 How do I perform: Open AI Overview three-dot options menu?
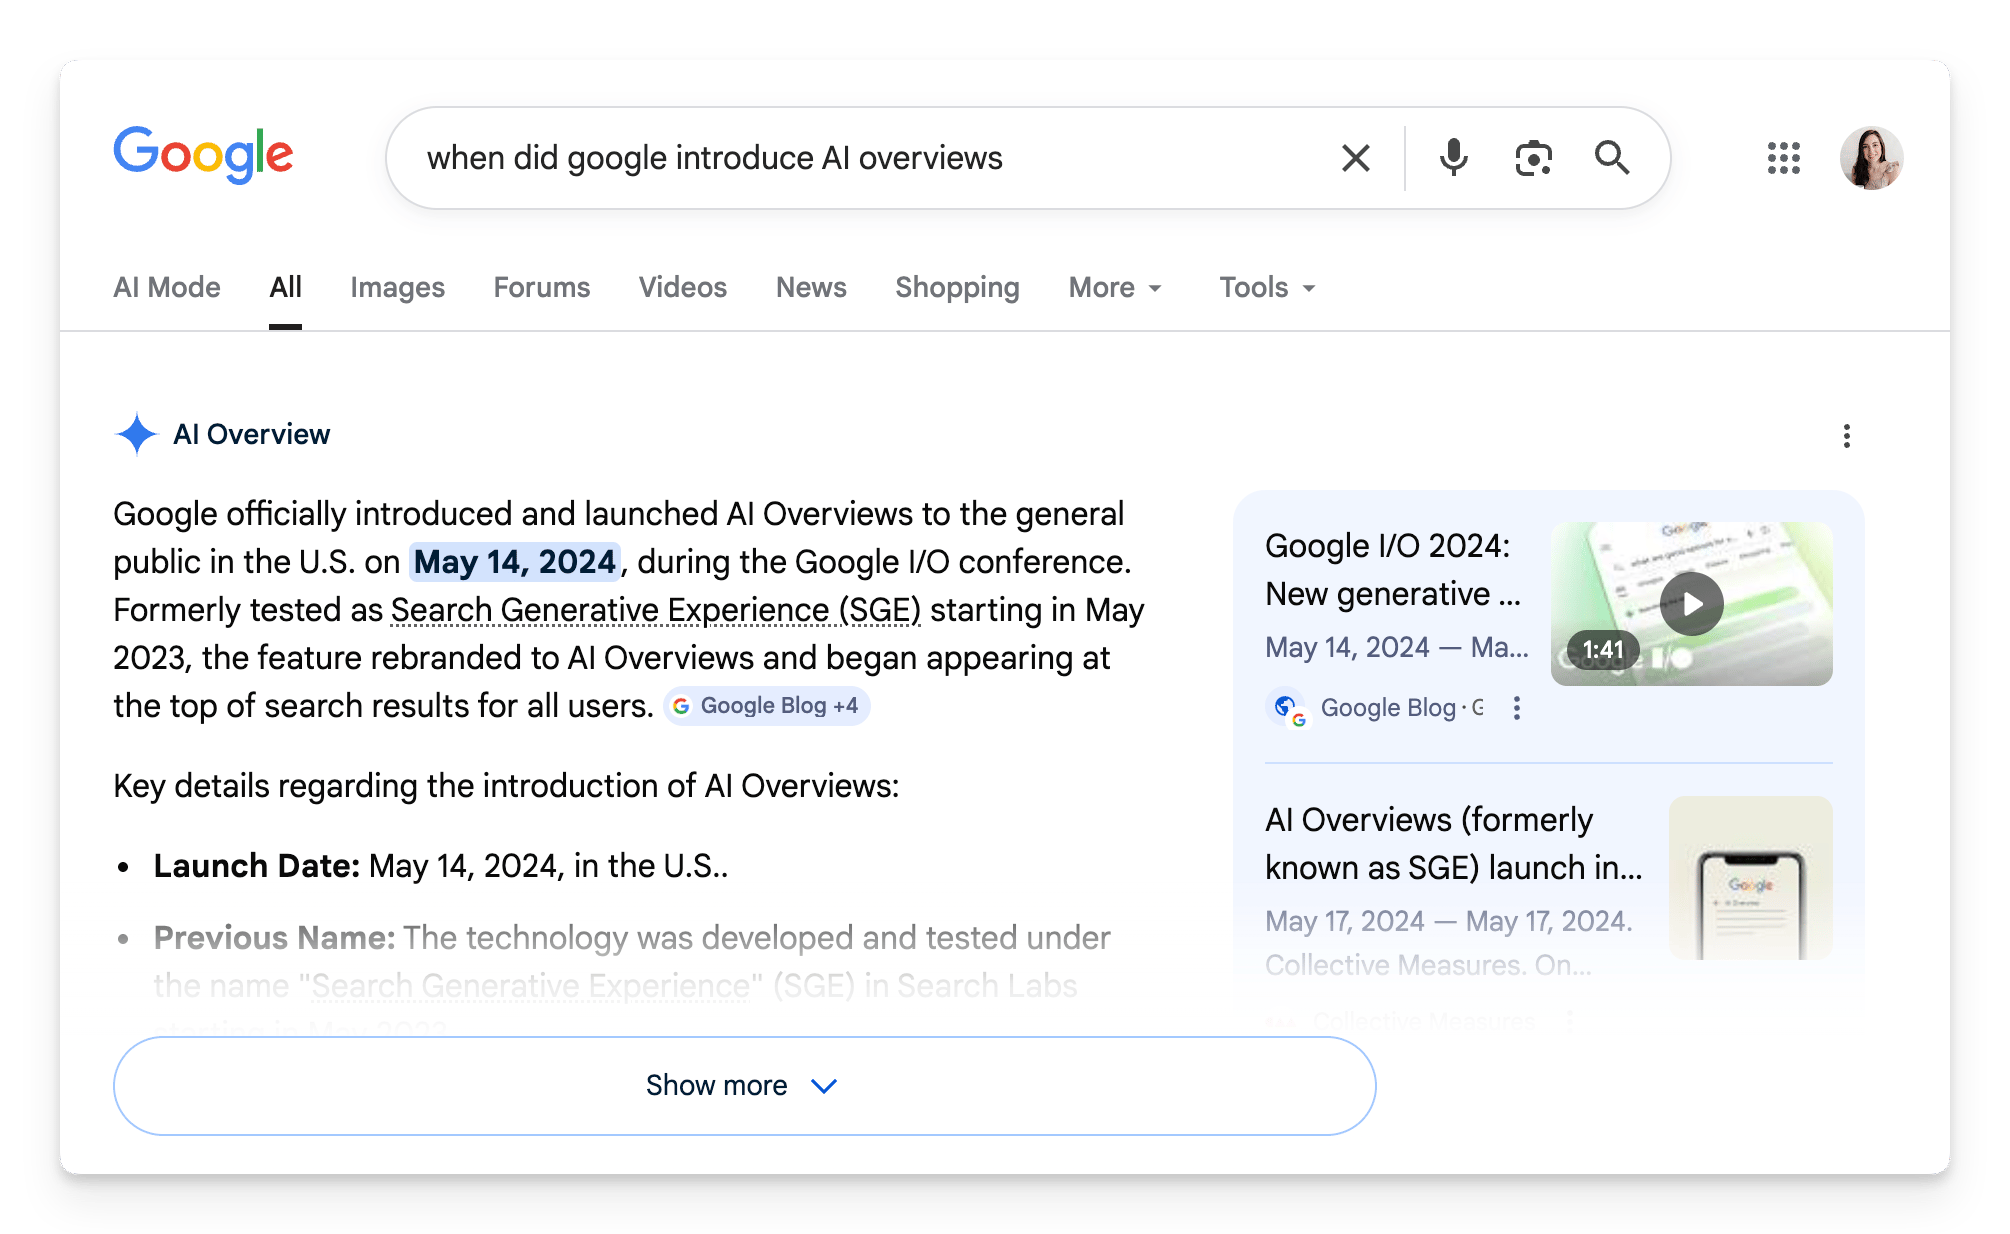(1846, 436)
